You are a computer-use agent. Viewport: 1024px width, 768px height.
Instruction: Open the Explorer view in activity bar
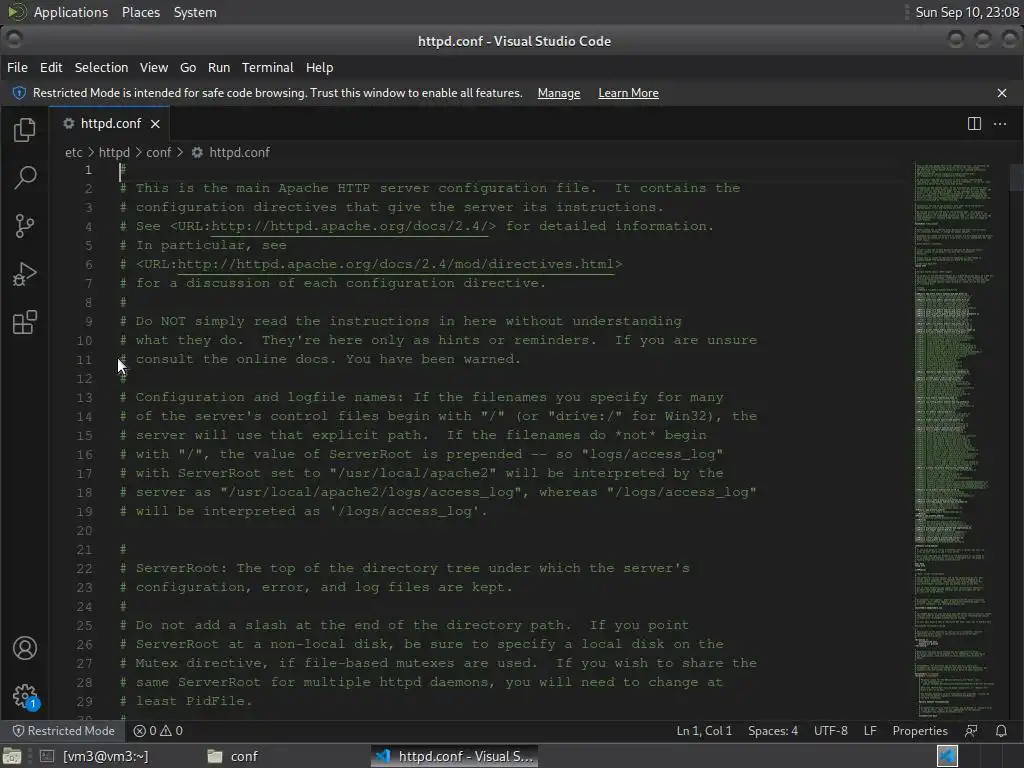25,129
